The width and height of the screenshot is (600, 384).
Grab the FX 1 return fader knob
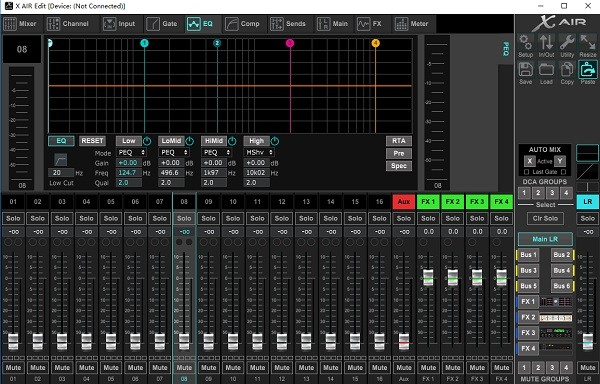click(428, 278)
